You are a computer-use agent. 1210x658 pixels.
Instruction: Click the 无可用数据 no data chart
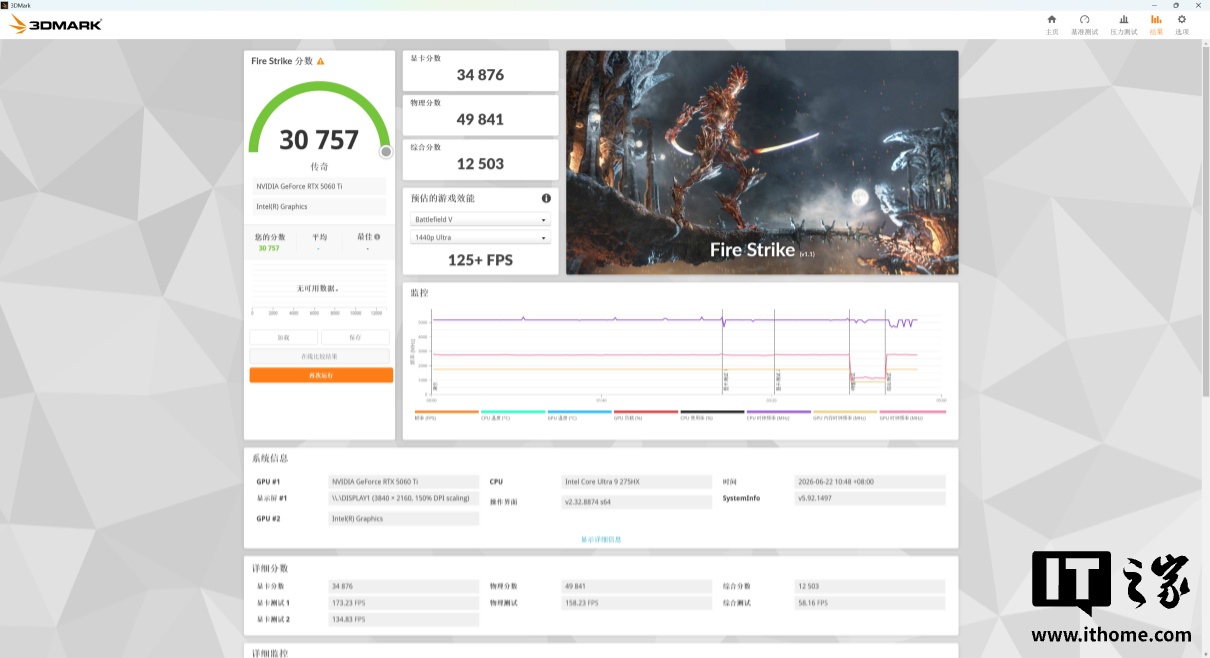point(319,290)
